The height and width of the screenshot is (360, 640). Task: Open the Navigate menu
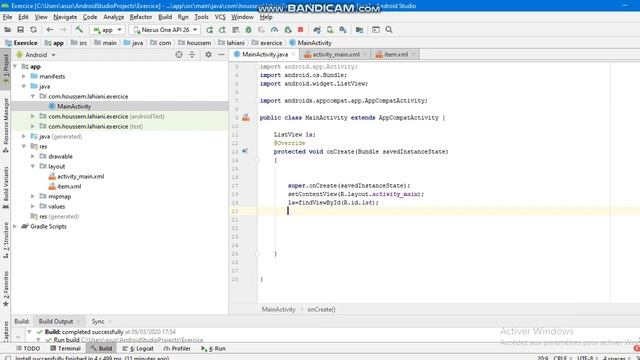pos(65,17)
